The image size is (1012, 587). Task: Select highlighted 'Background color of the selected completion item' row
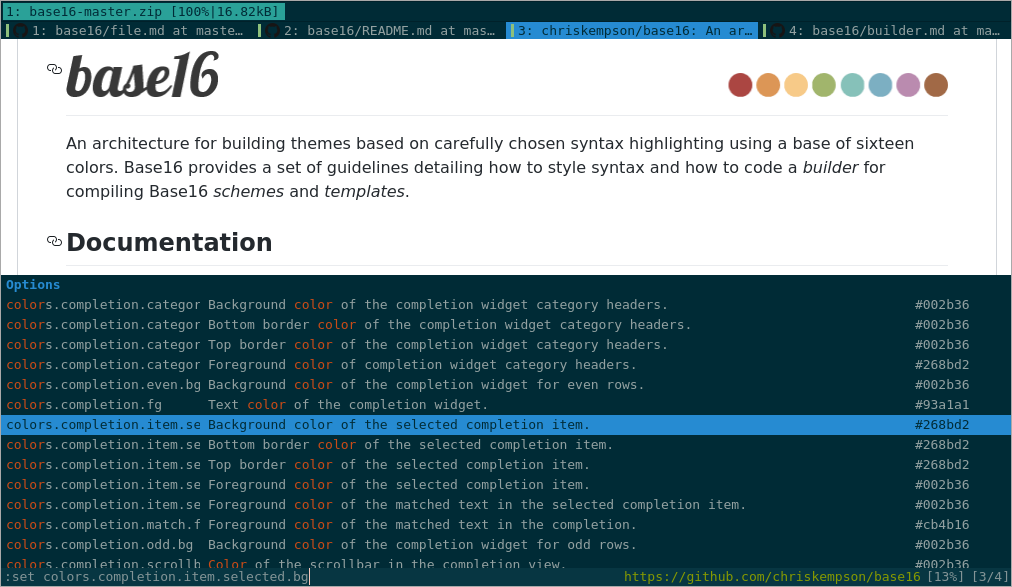(506, 424)
